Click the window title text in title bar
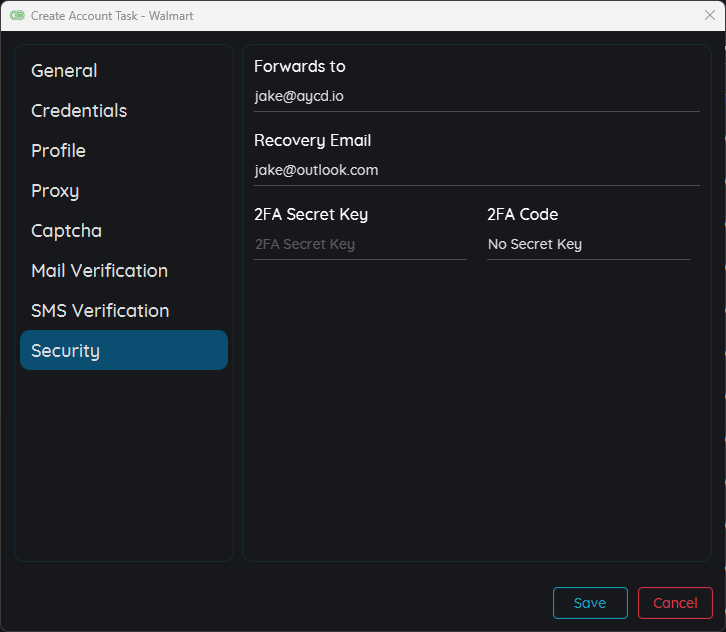 [112, 16]
